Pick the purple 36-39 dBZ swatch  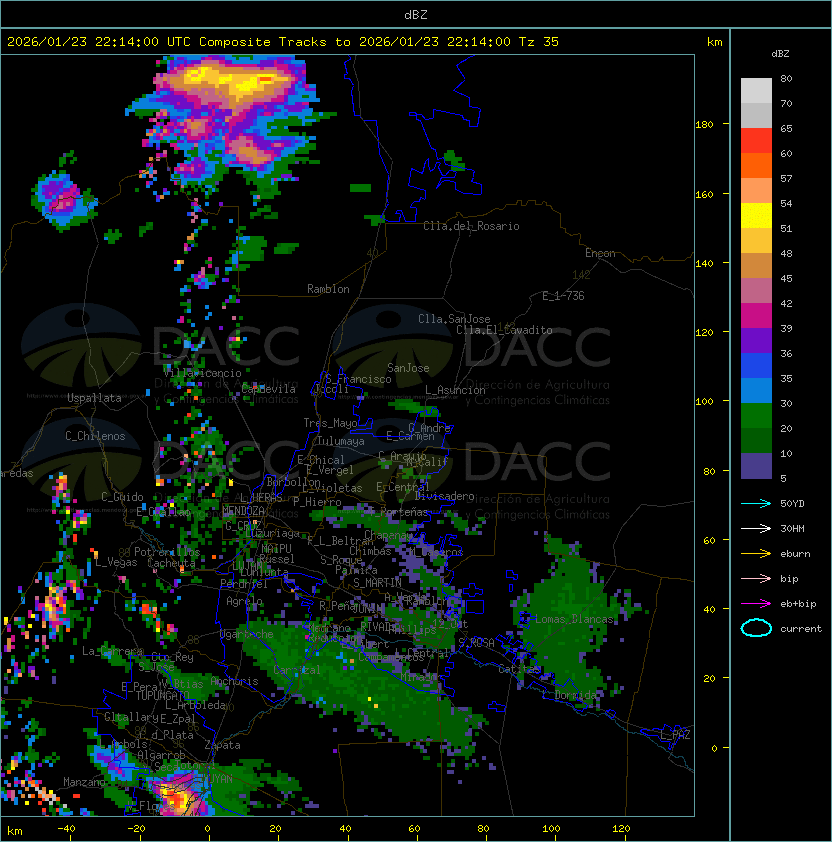(x=756, y=340)
